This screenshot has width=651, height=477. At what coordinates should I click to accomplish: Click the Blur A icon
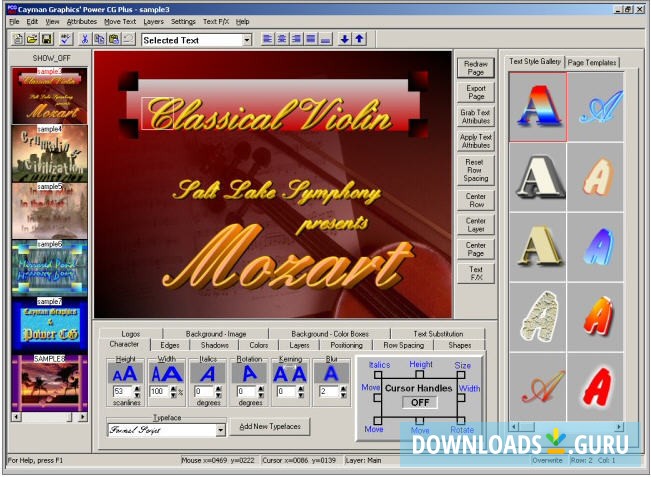(x=331, y=374)
